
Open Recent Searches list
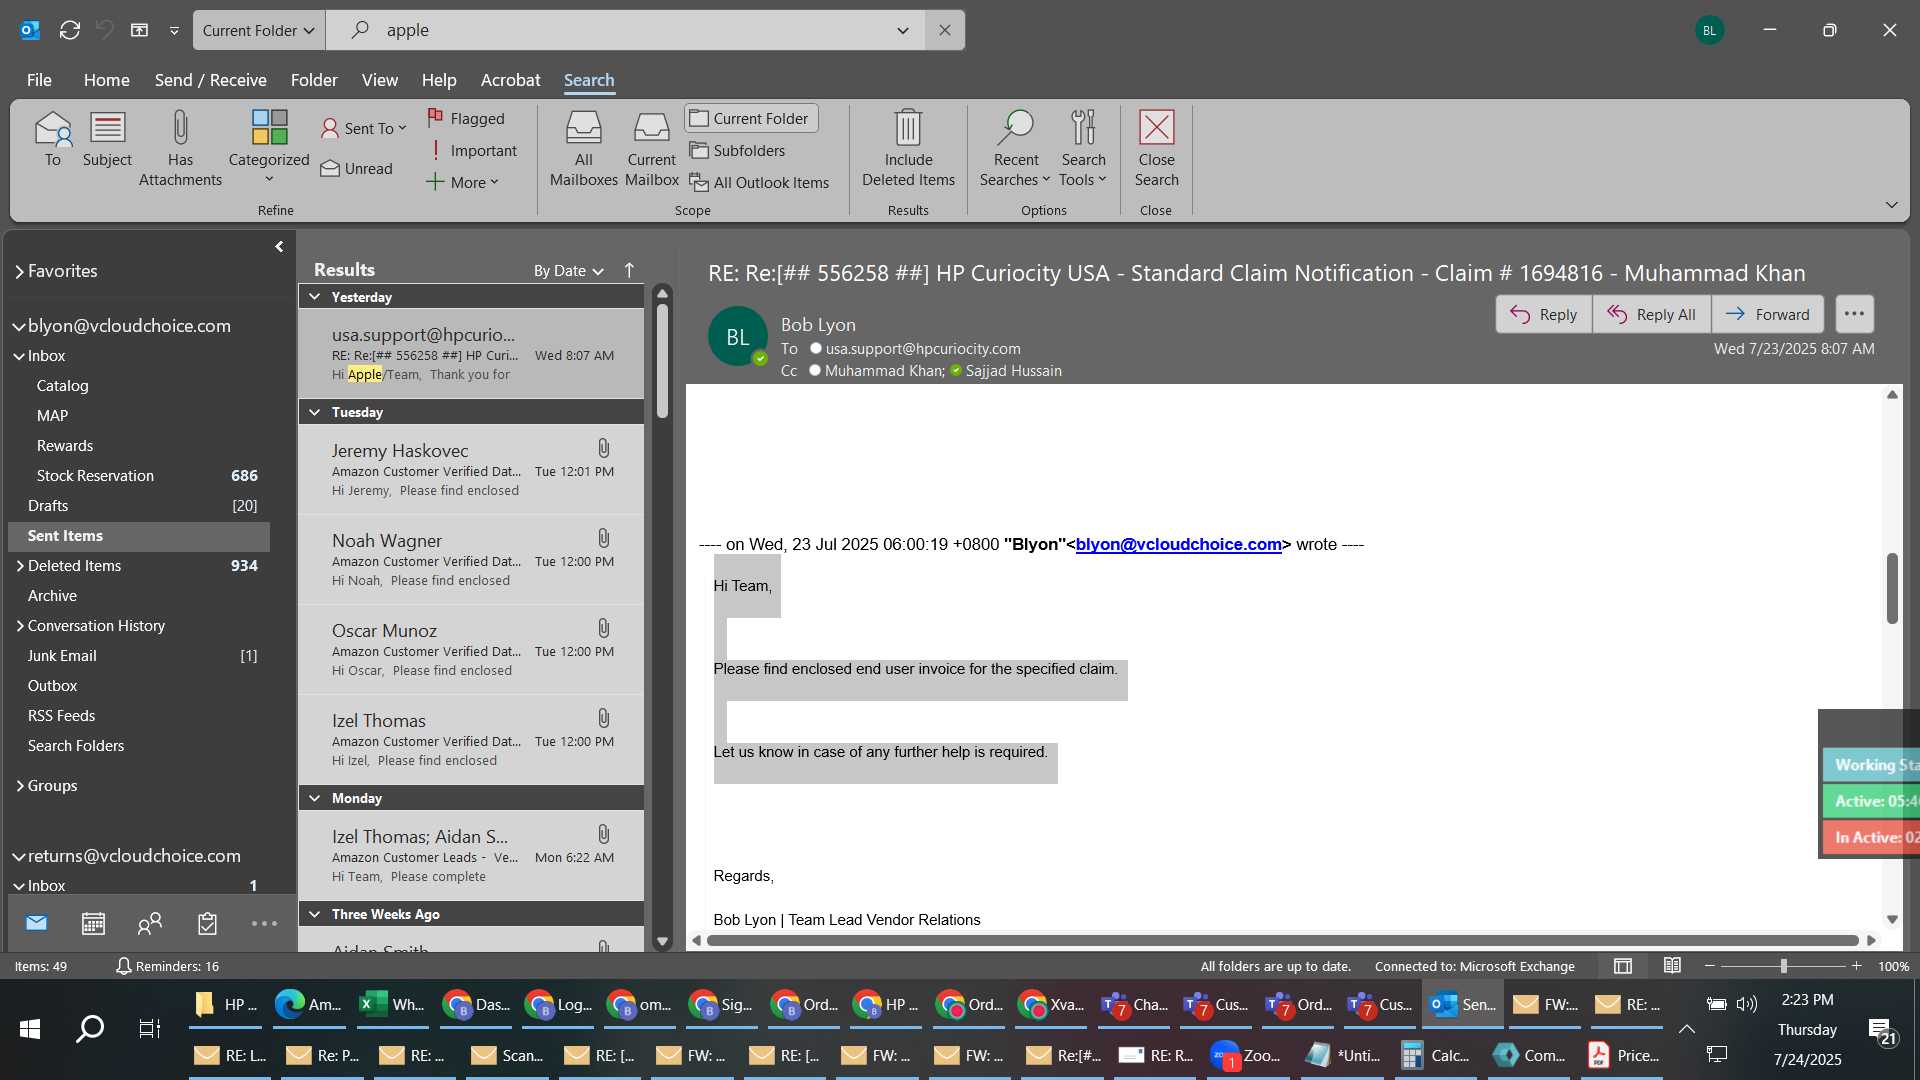point(1015,148)
